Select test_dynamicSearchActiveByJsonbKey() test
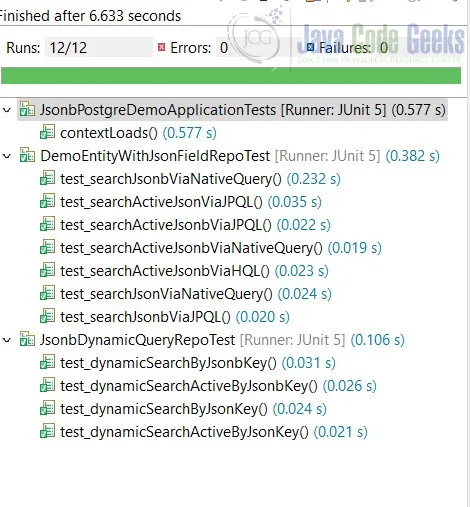 218,386
